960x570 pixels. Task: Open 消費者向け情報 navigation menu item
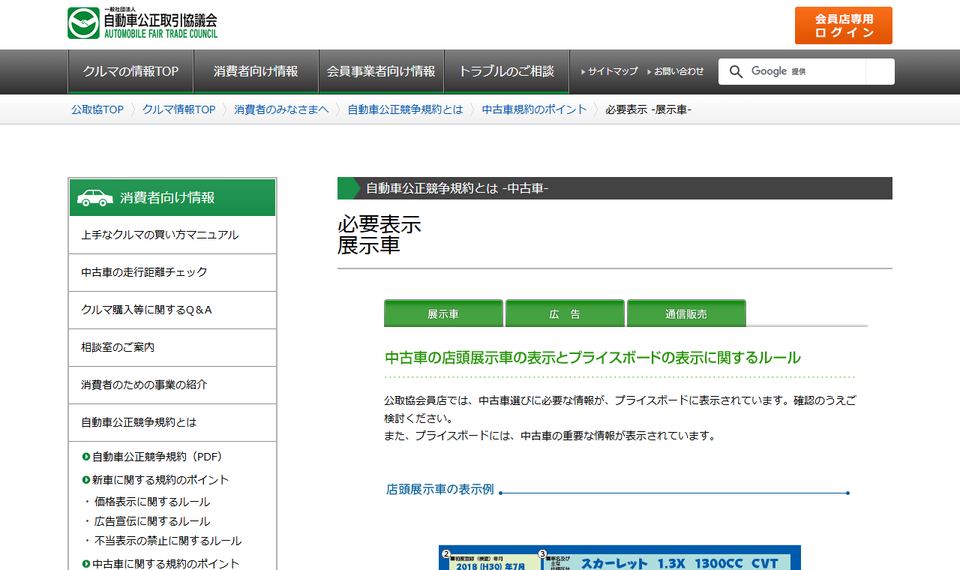256,72
